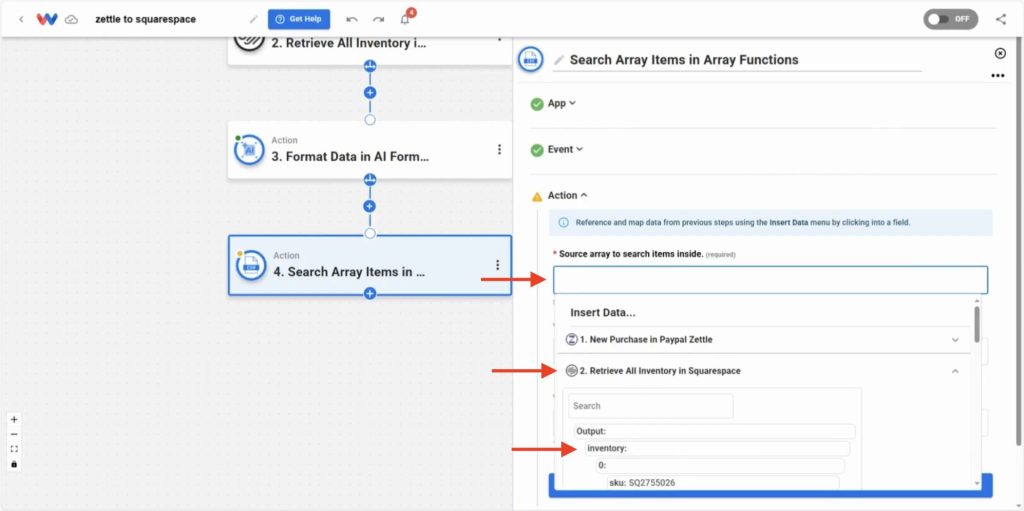1024x511 pixels.
Task: Click the Get Help button
Action: [x=298, y=19]
